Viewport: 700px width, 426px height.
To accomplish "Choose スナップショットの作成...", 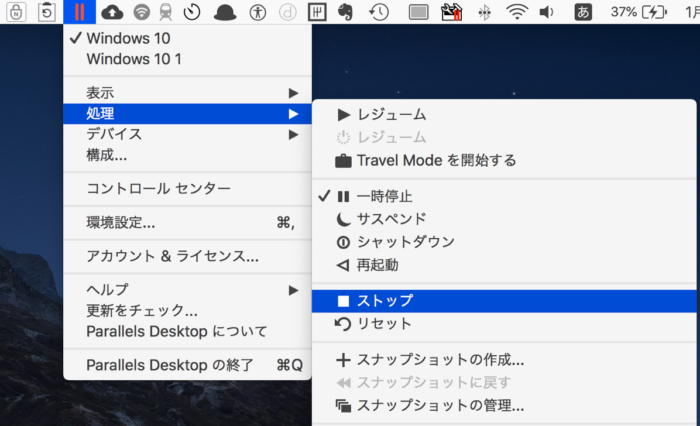I will pyautogui.click(x=504, y=360).
